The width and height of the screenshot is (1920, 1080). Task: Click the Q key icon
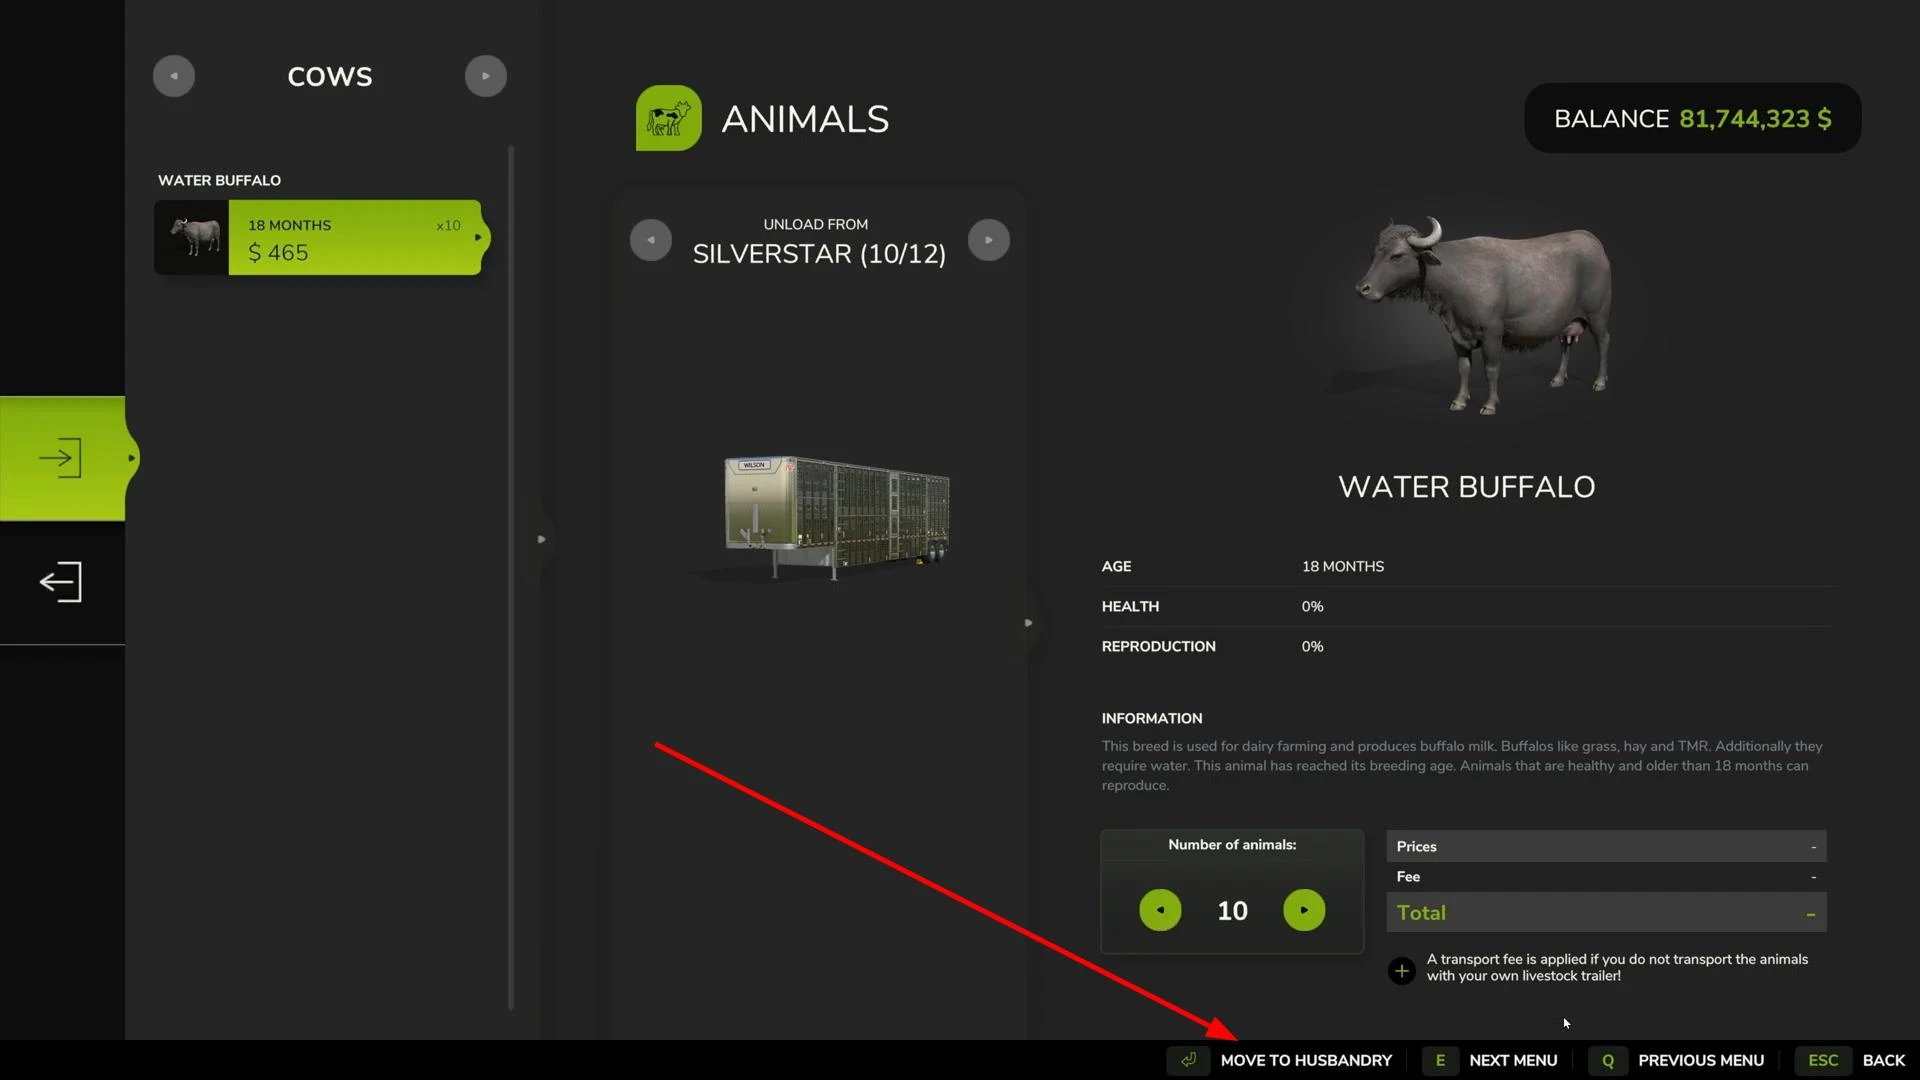[1608, 1060]
